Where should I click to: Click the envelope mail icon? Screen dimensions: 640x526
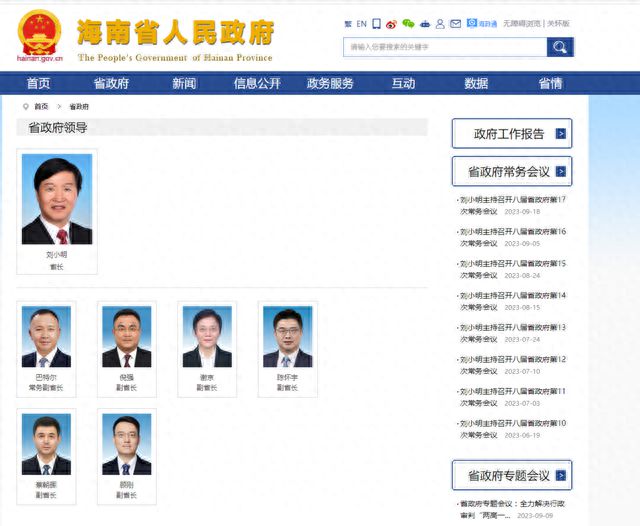pyautogui.click(x=456, y=23)
